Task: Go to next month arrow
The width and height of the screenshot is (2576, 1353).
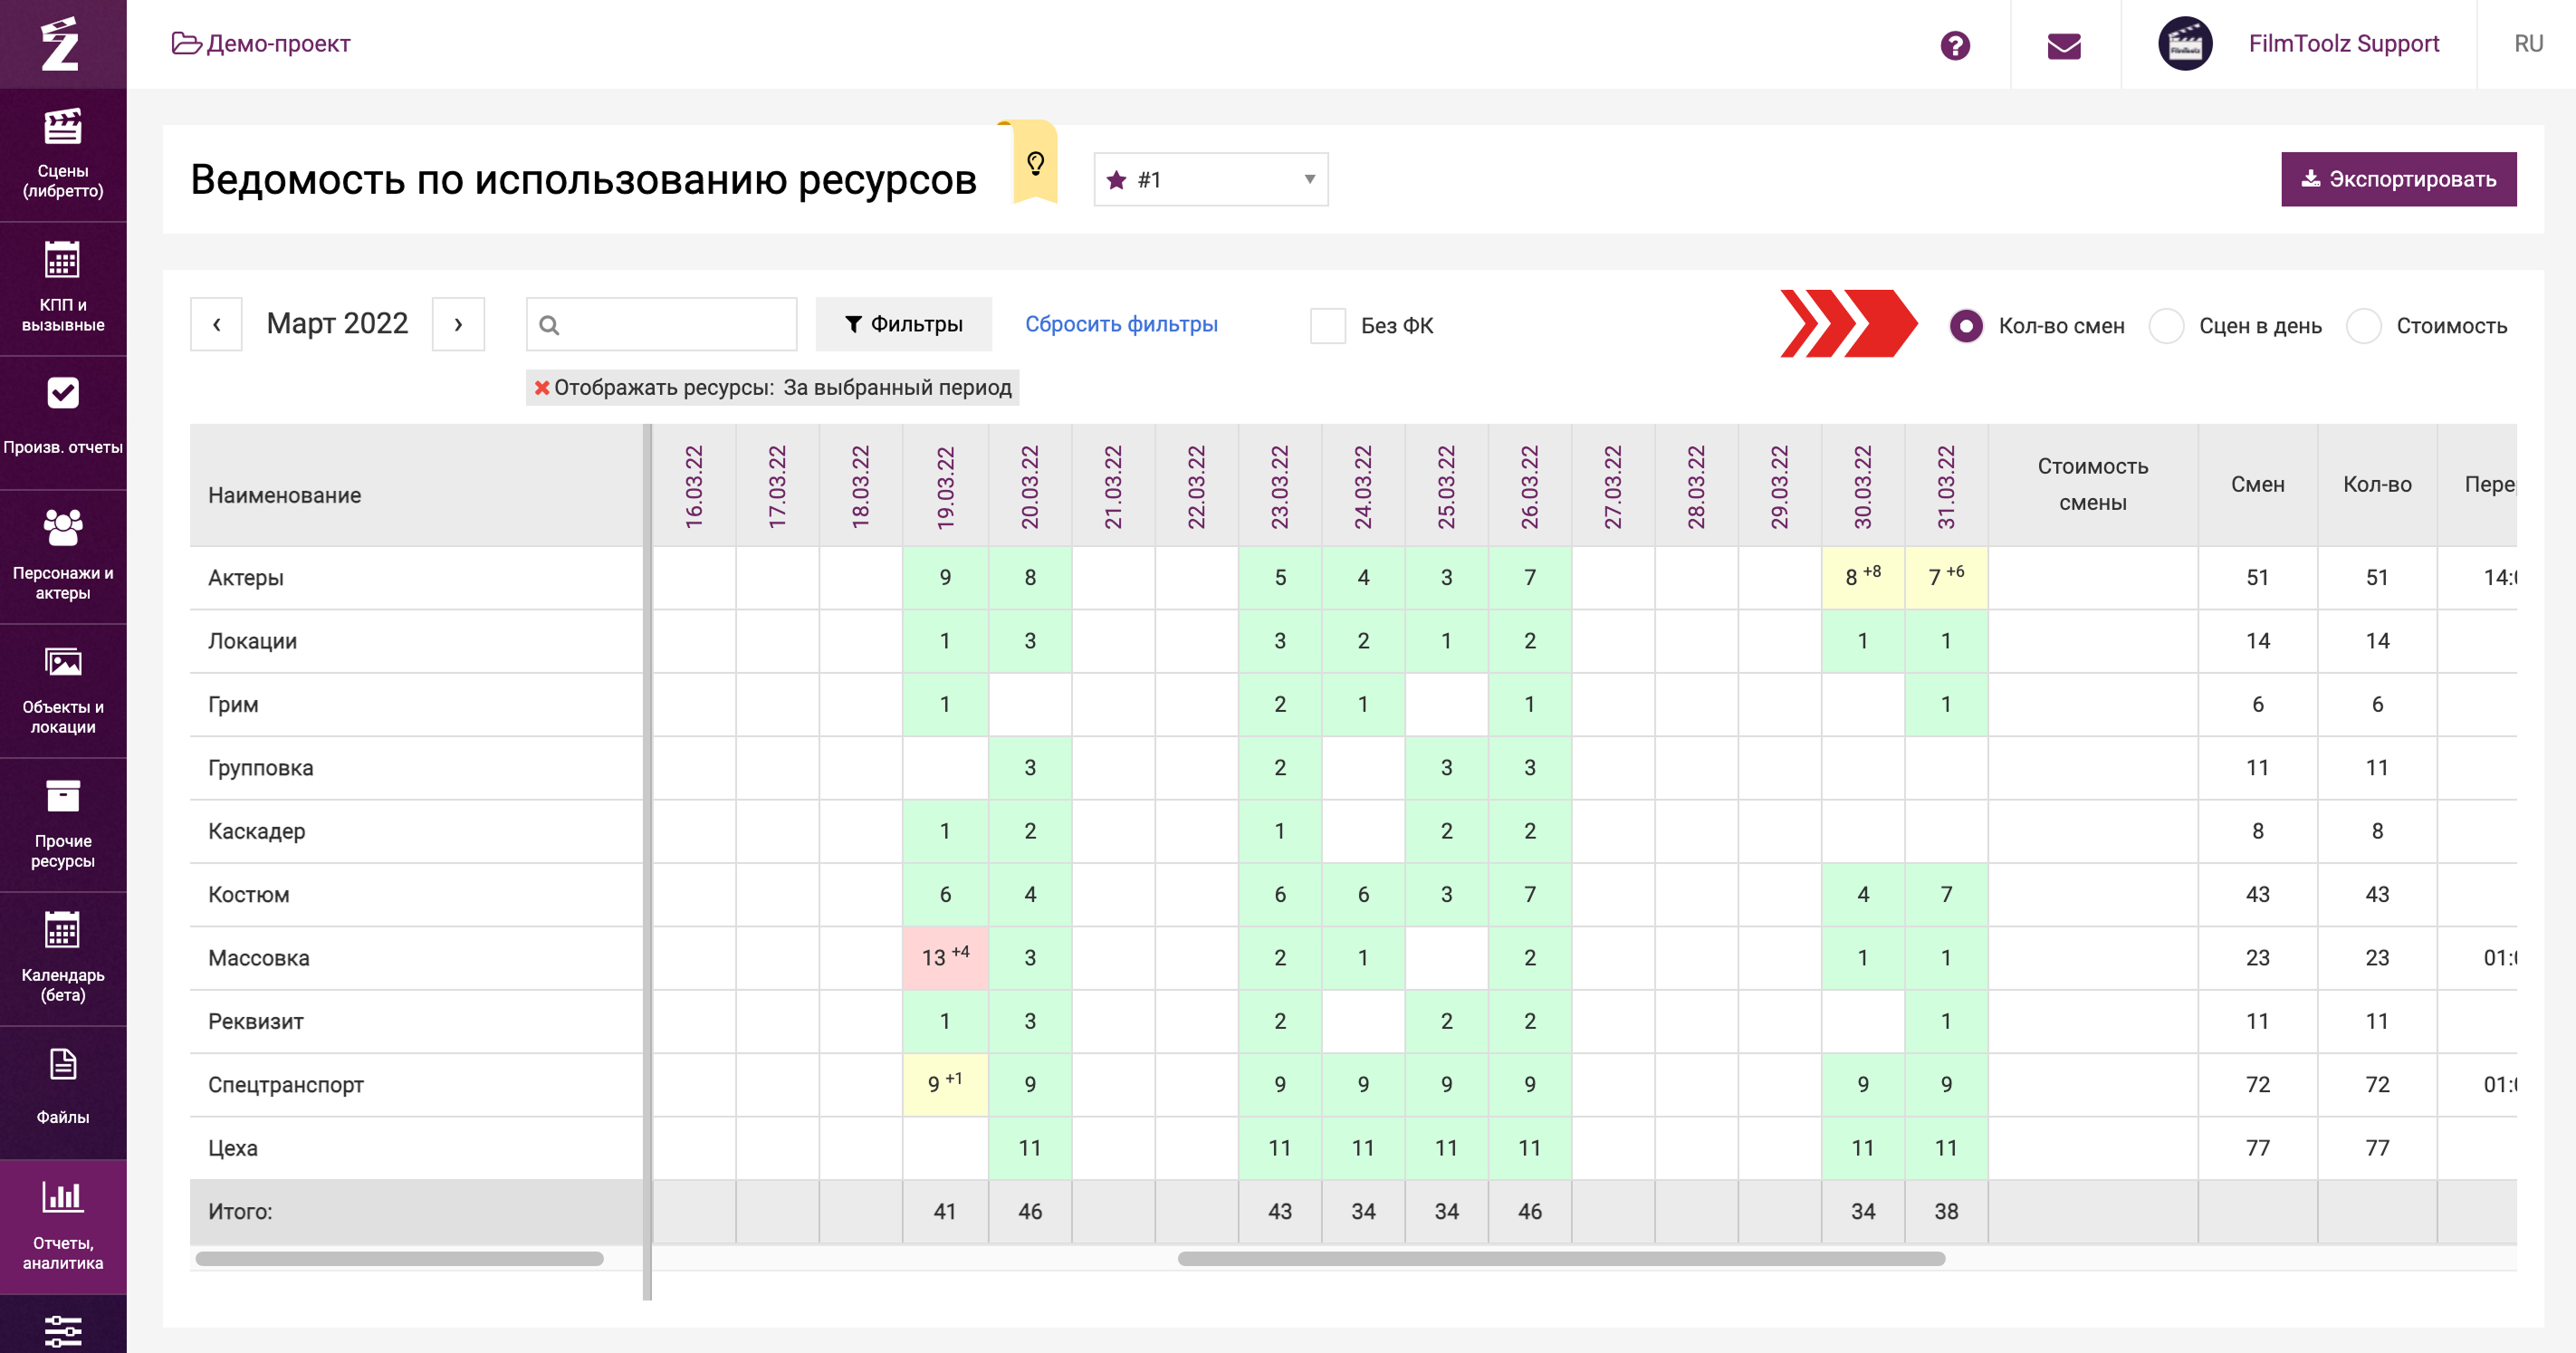Action: pyautogui.click(x=458, y=324)
